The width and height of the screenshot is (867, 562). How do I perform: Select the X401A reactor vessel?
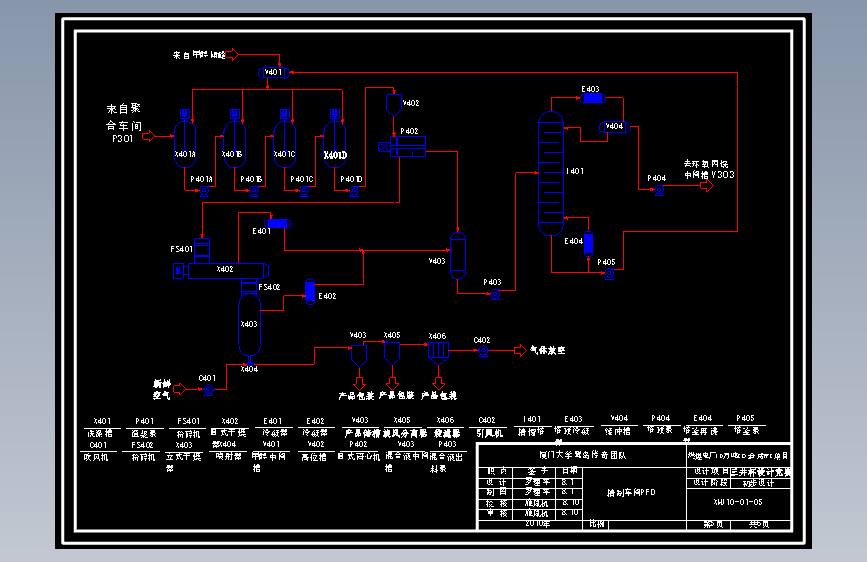point(185,144)
